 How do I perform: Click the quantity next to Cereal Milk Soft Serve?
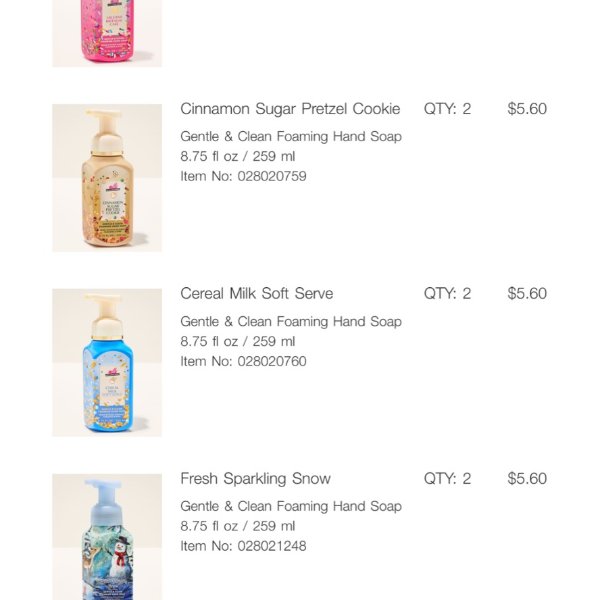(x=447, y=294)
